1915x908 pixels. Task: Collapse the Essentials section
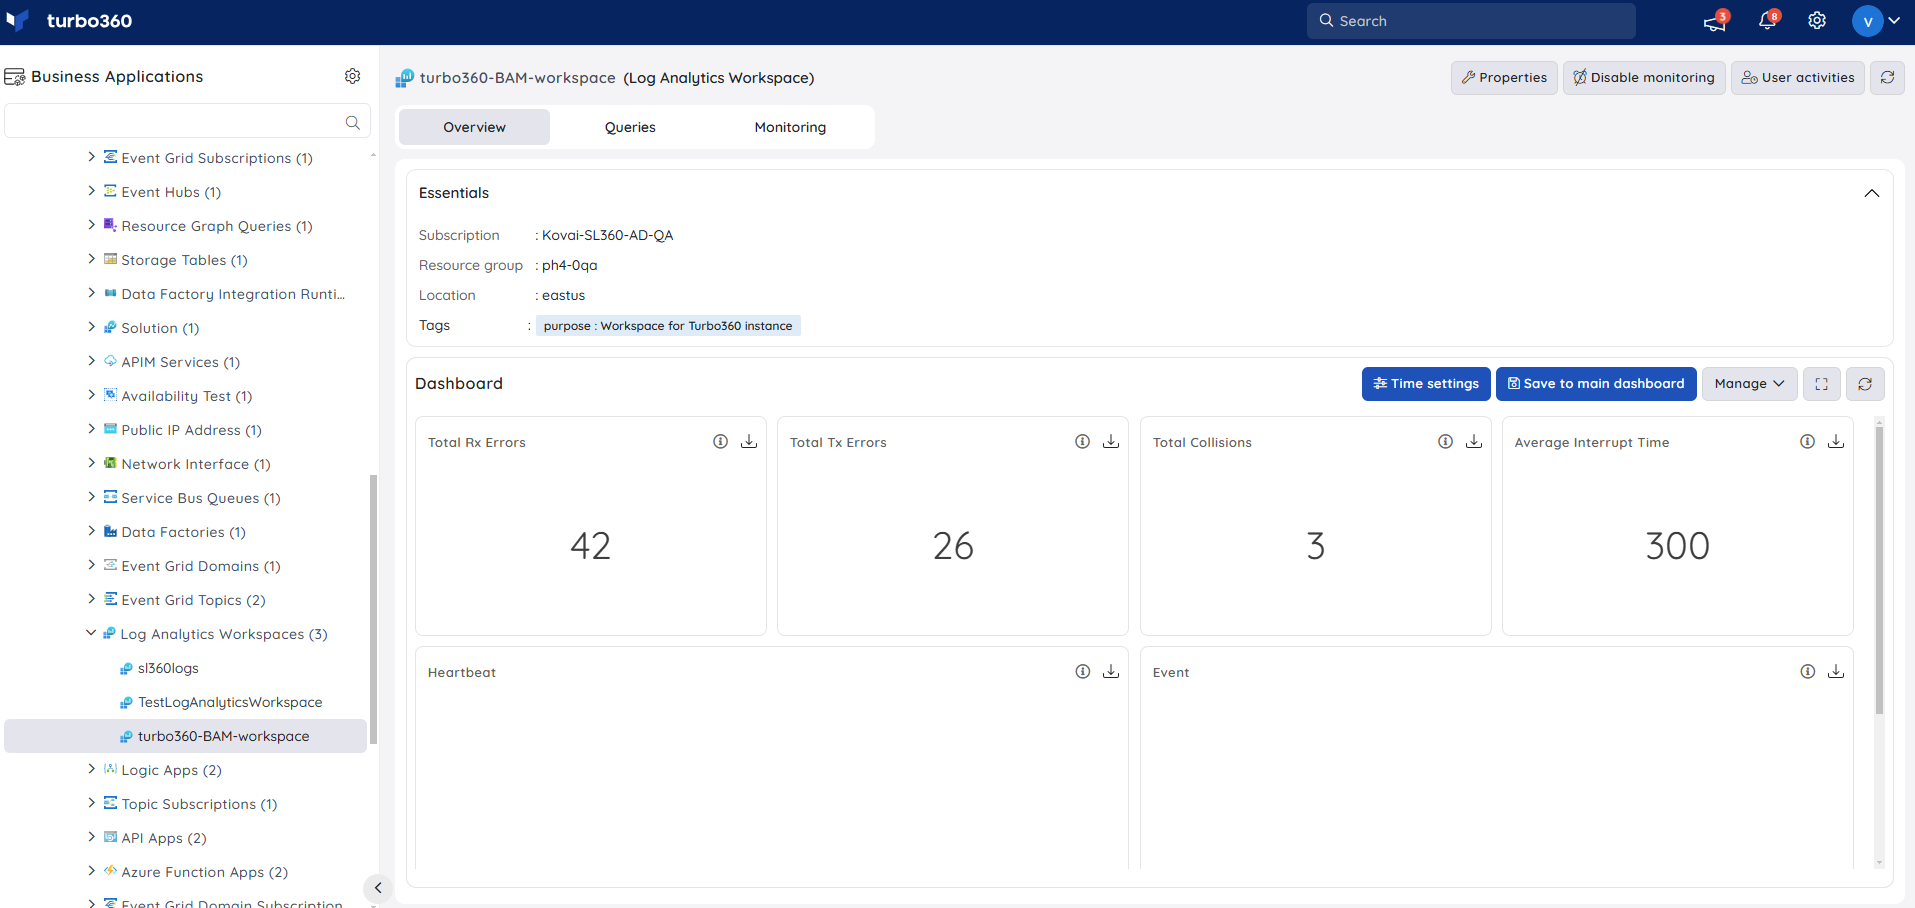(x=1872, y=193)
